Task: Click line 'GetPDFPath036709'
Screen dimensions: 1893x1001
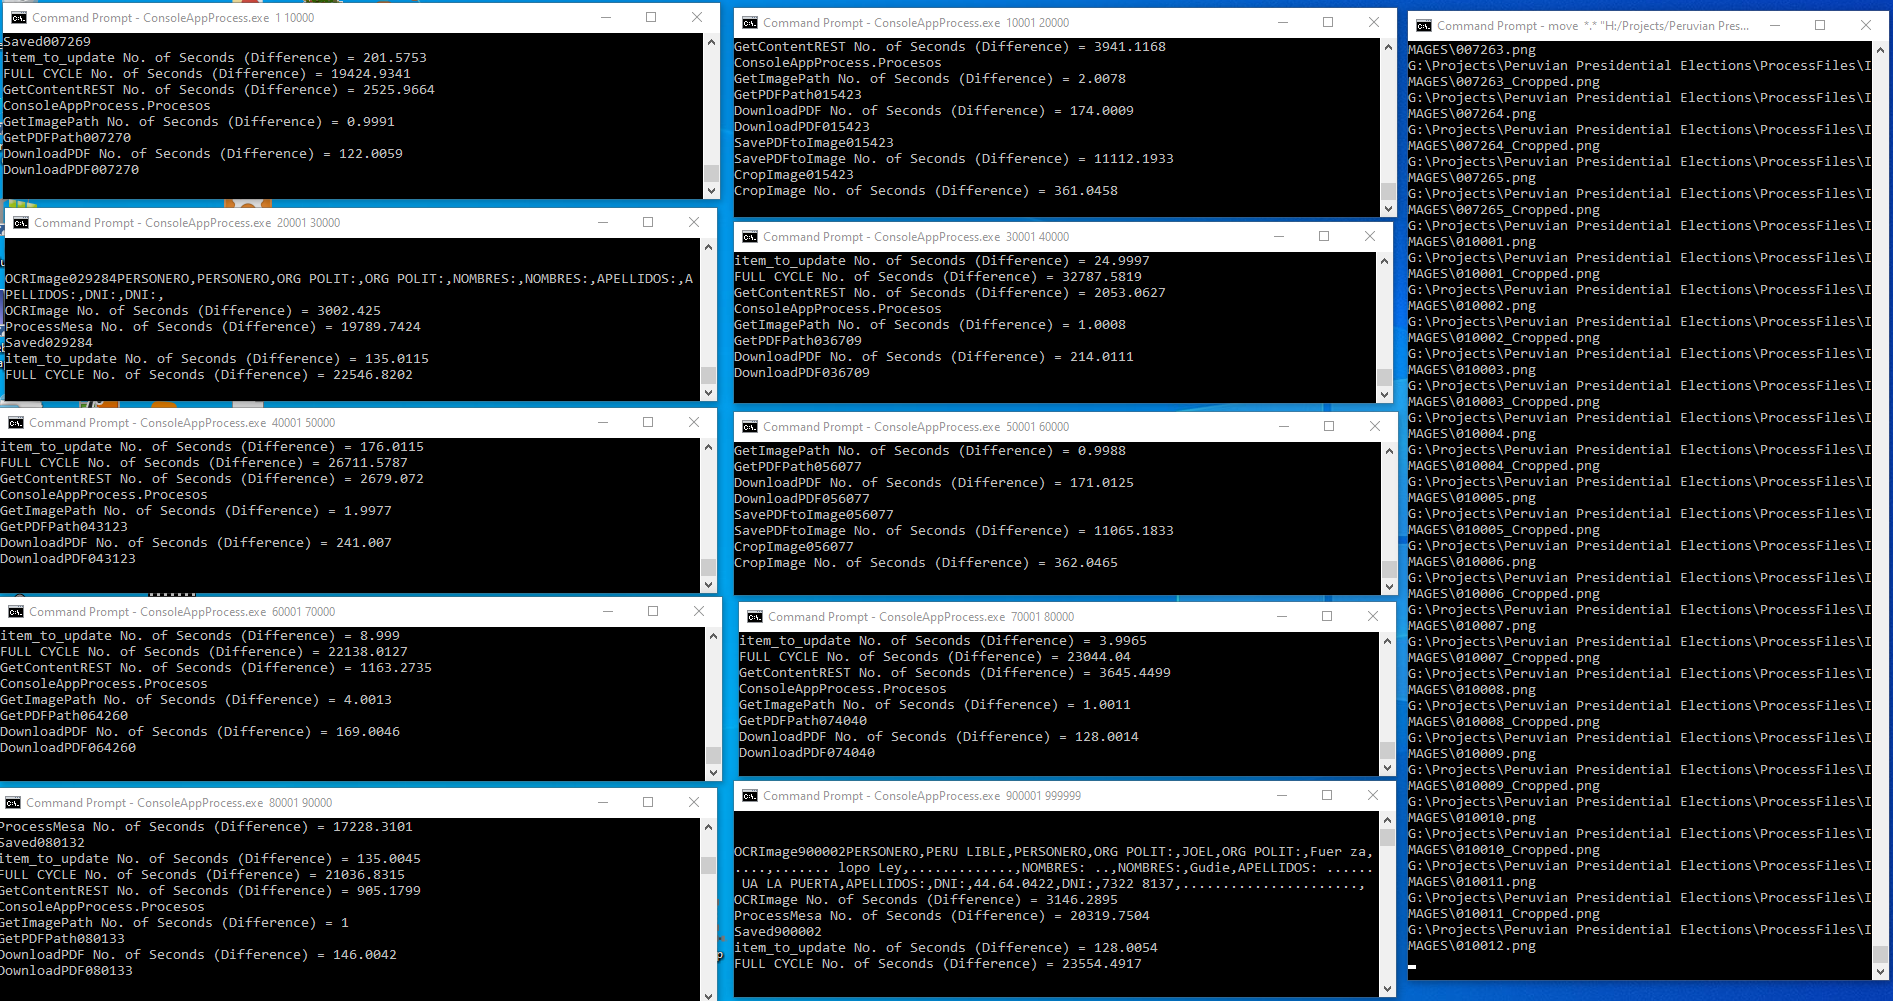Action: pyautogui.click(x=798, y=341)
